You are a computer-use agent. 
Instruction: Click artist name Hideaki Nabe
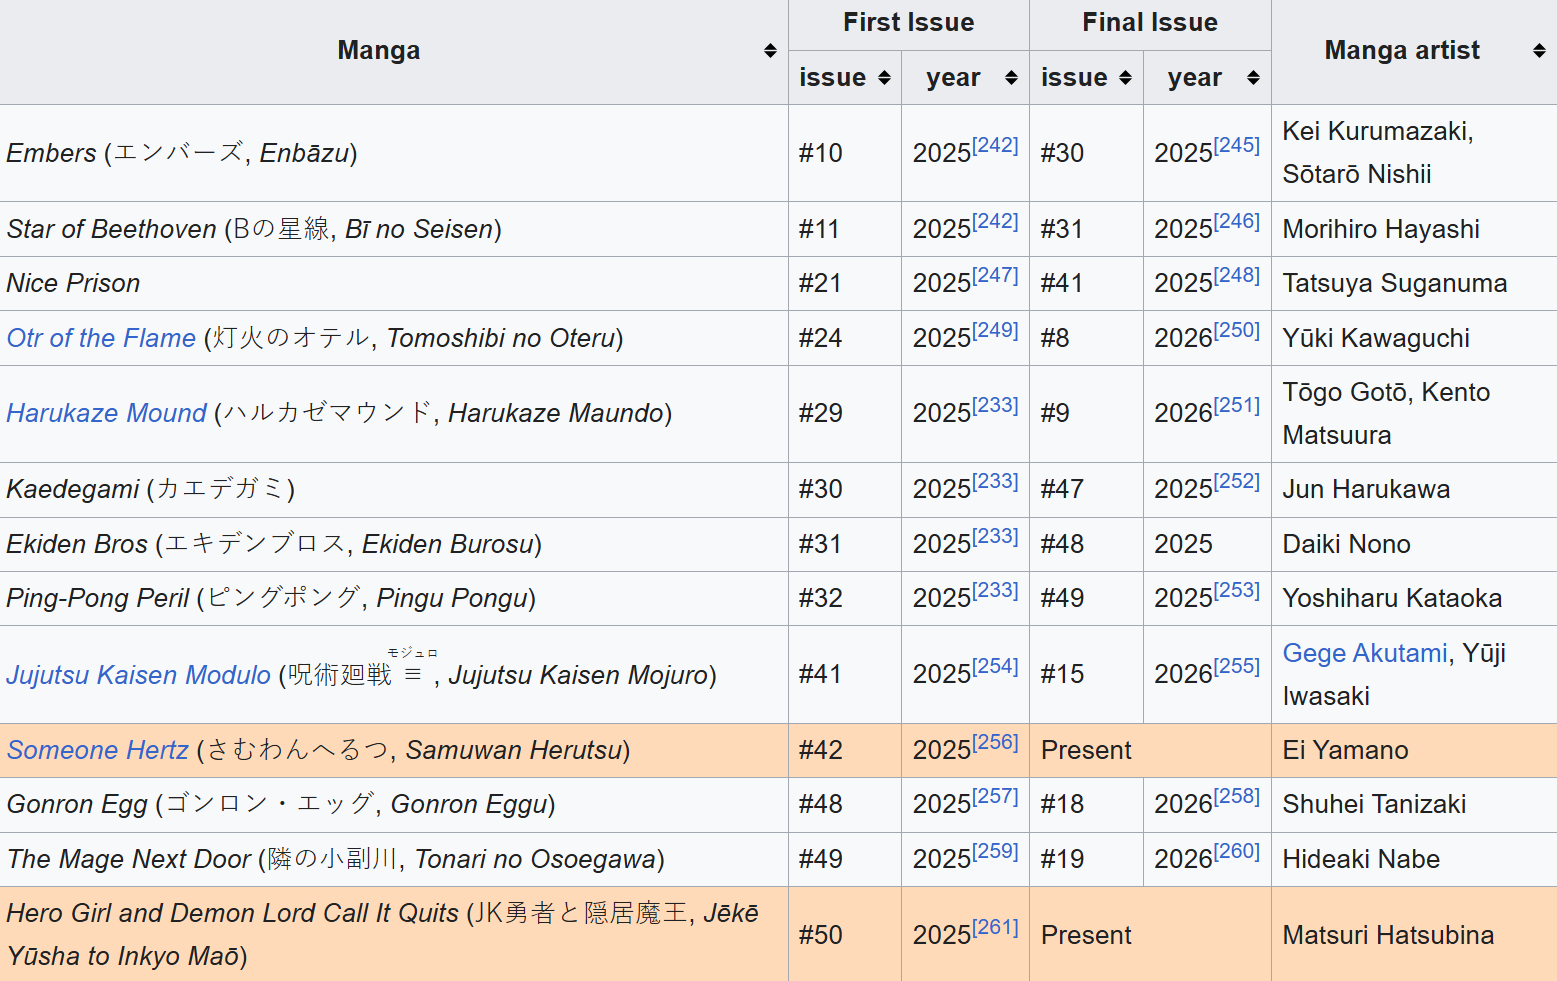[x=1361, y=859]
